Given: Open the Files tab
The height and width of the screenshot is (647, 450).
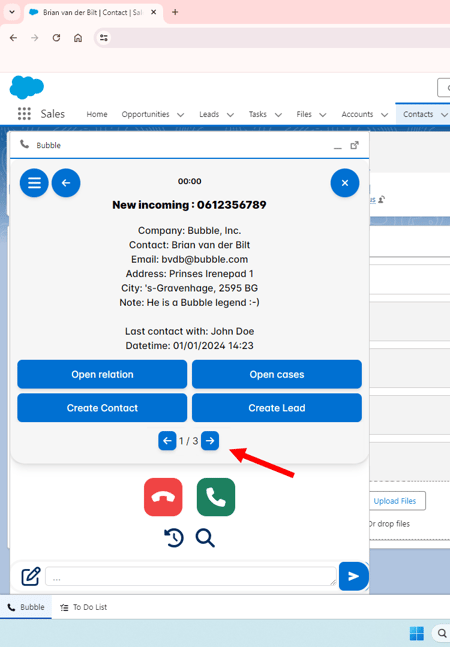Looking at the screenshot, I should click(x=304, y=114).
